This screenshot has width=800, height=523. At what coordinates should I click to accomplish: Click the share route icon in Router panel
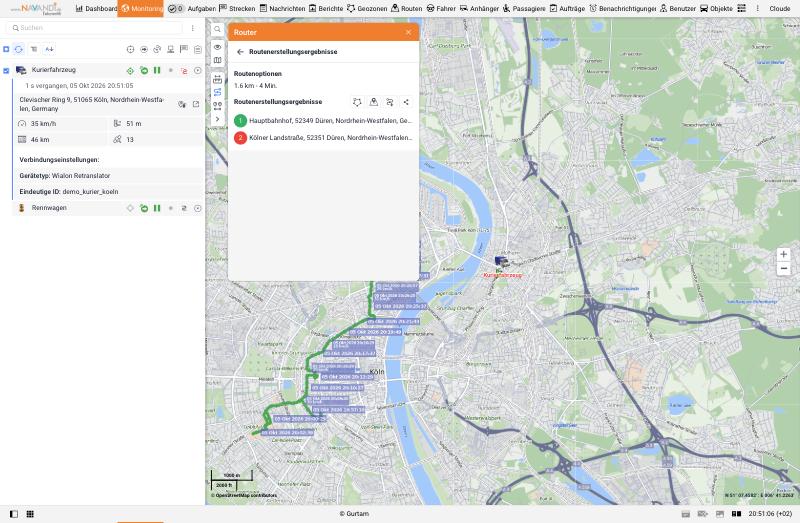coord(406,102)
